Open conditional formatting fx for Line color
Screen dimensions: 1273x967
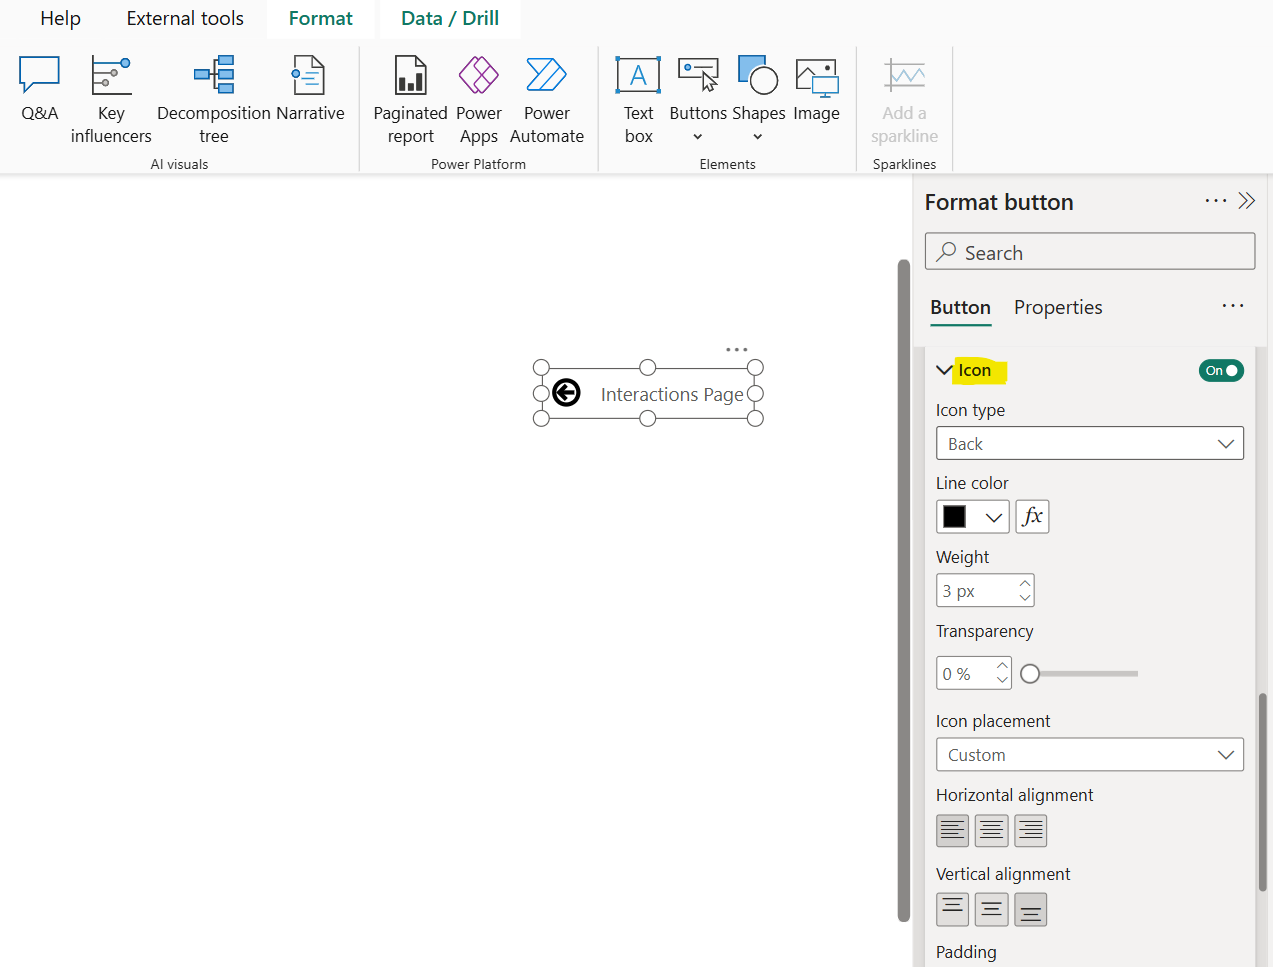[x=1032, y=516]
